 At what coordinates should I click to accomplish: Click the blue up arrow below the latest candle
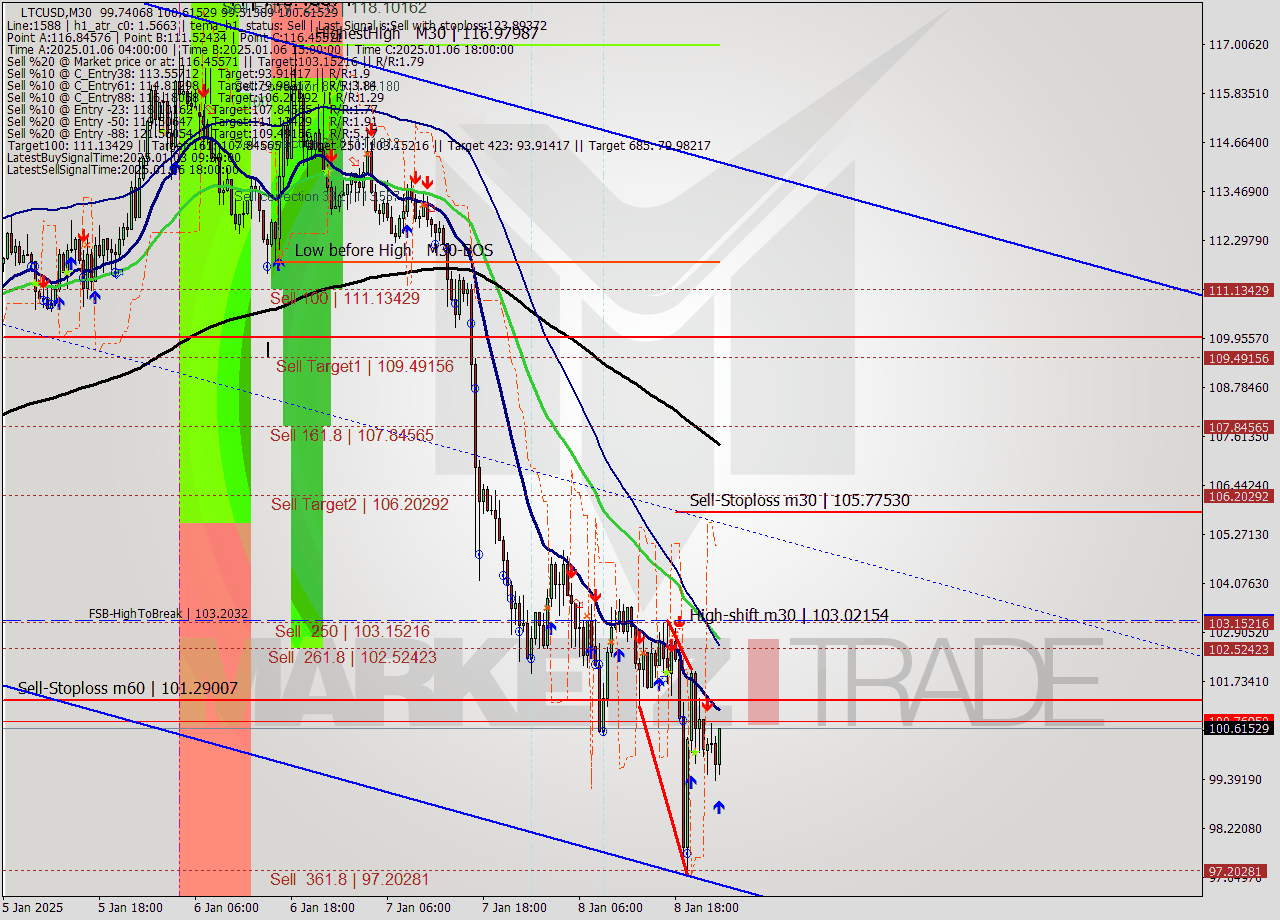pos(718,807)
